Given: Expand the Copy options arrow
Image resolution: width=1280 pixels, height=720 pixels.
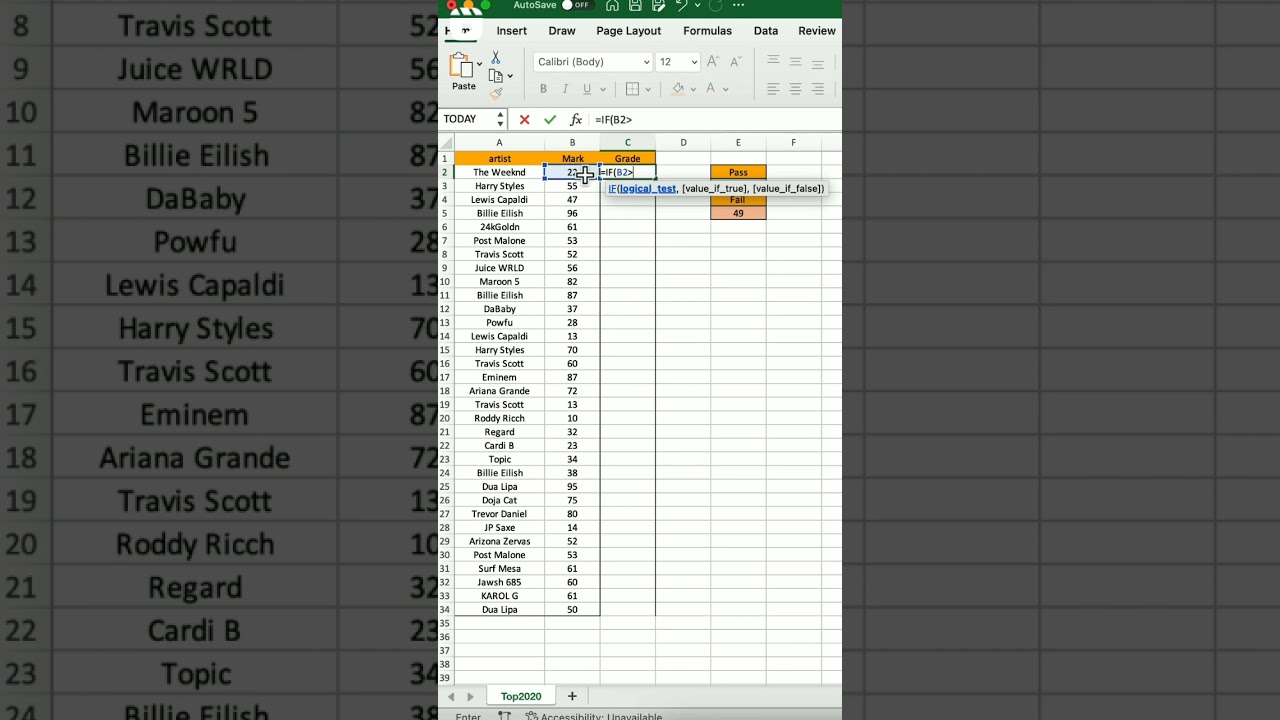Looking at the screenshot, I should click(510, 76).
